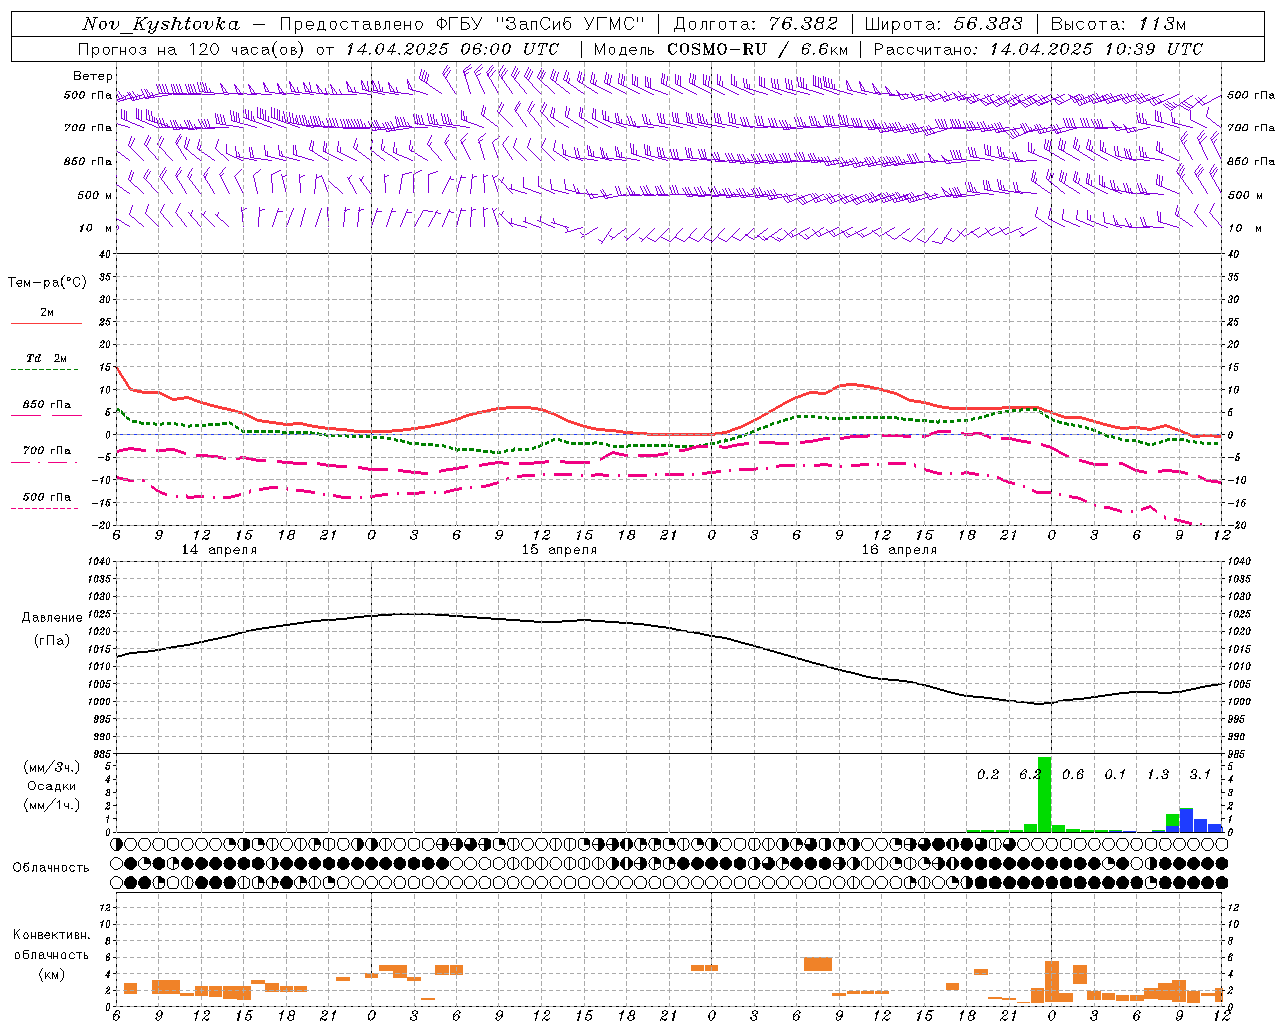
Task: Click the Td 2м dew point legend entry
Action: [46, 358]
